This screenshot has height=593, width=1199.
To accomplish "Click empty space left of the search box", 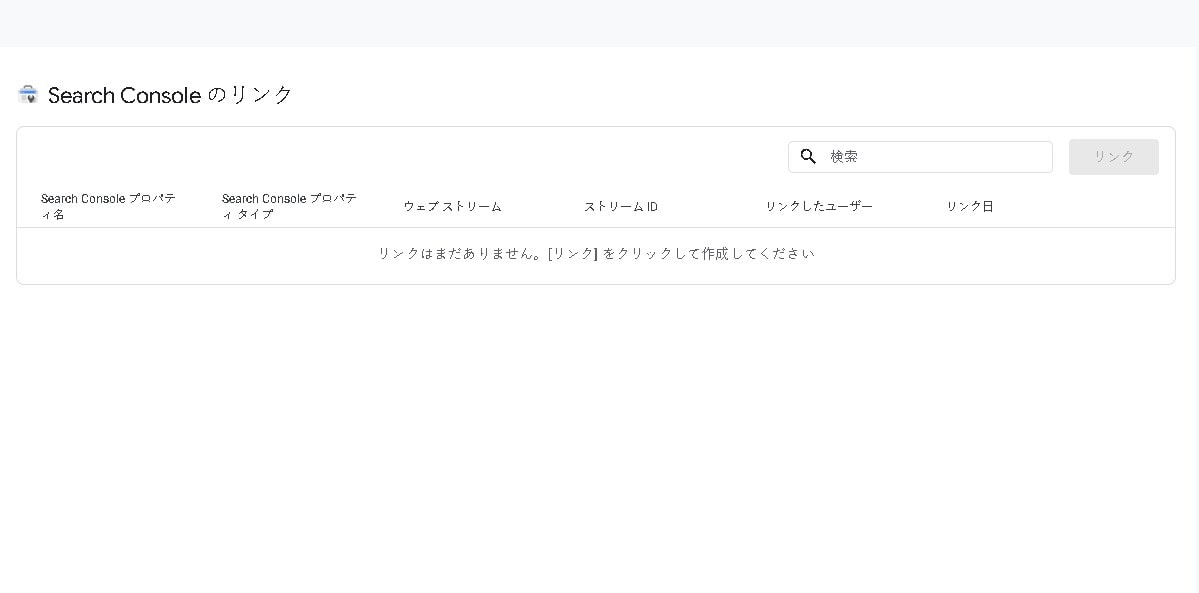I will tap(400, 157).
